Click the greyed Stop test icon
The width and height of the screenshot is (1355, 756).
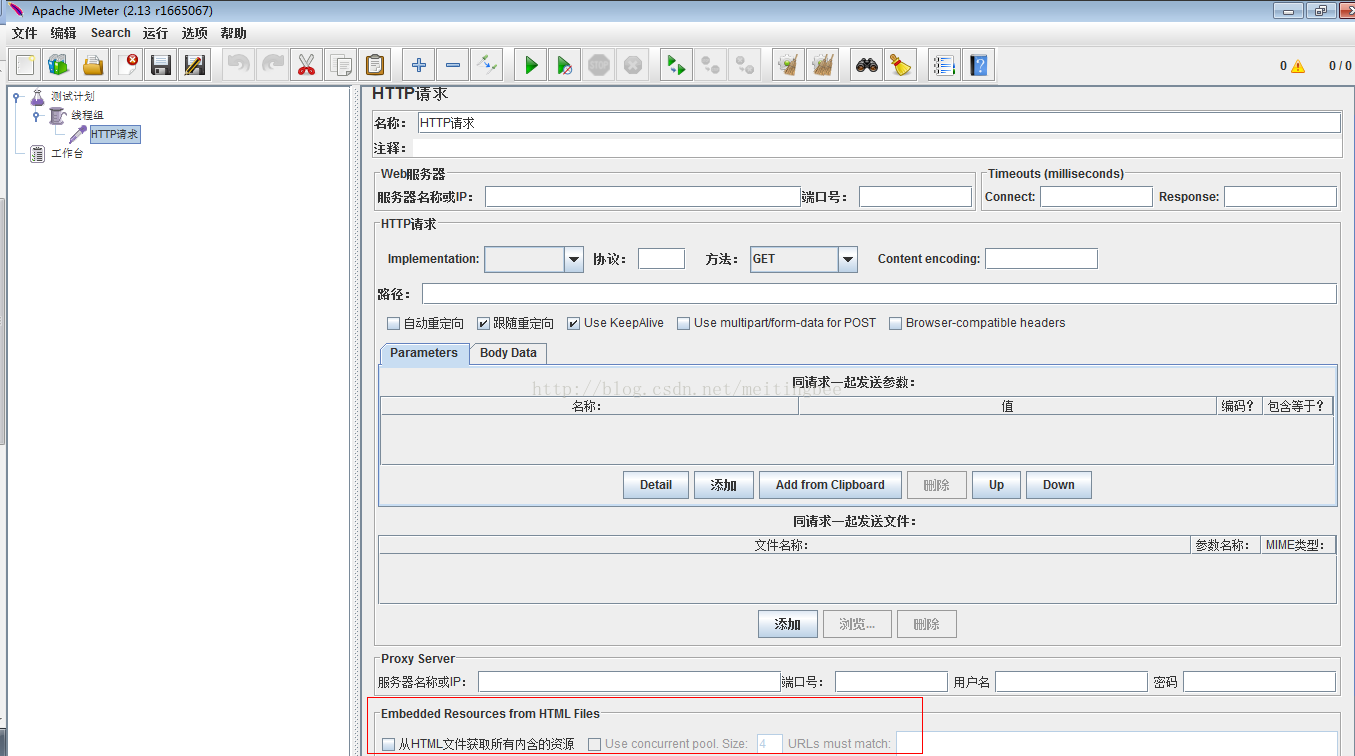599,66
